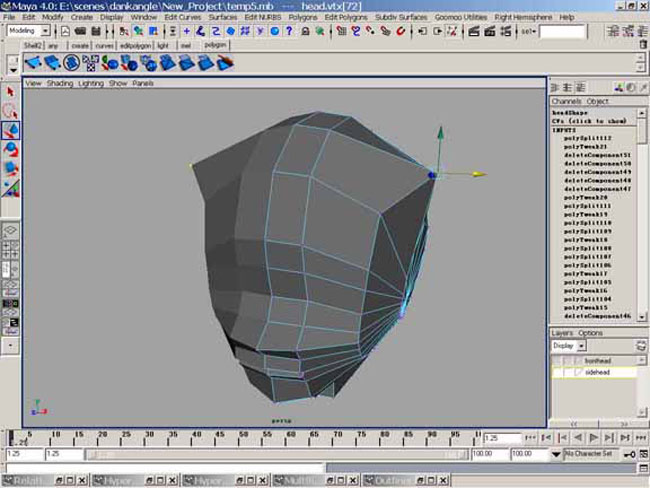Activate the Rotate tool in toolbox

(x=10, y=149)
